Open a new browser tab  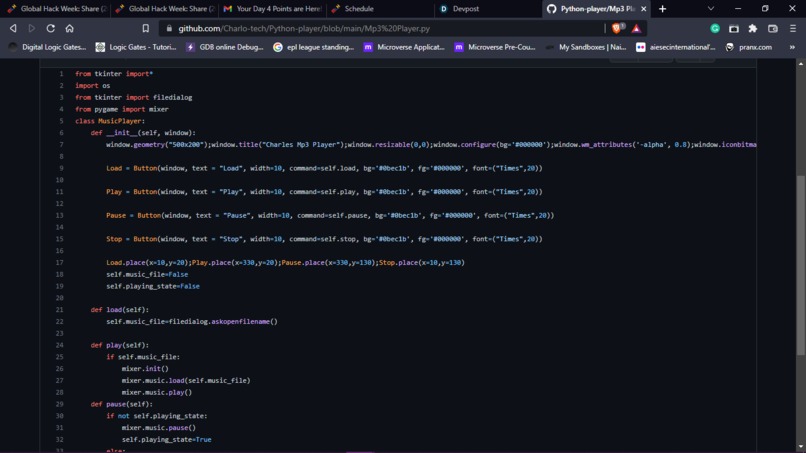coord(663,9)
